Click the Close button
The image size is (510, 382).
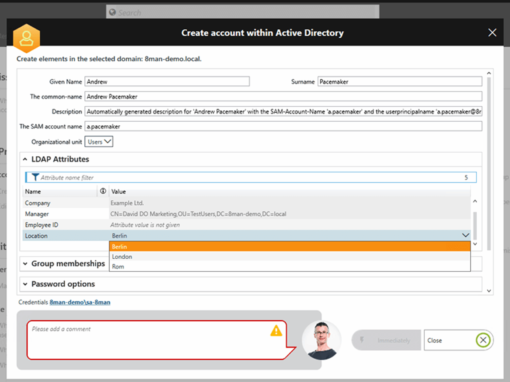coord(459,340)
